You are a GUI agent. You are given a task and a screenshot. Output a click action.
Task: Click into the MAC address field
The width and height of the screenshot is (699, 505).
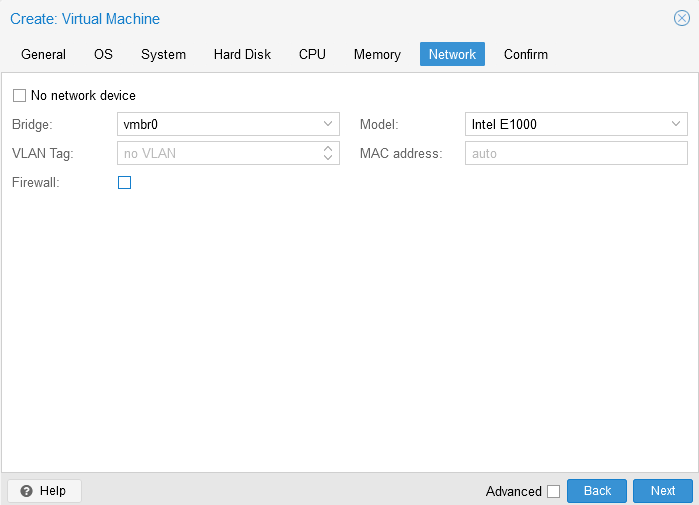575,154
